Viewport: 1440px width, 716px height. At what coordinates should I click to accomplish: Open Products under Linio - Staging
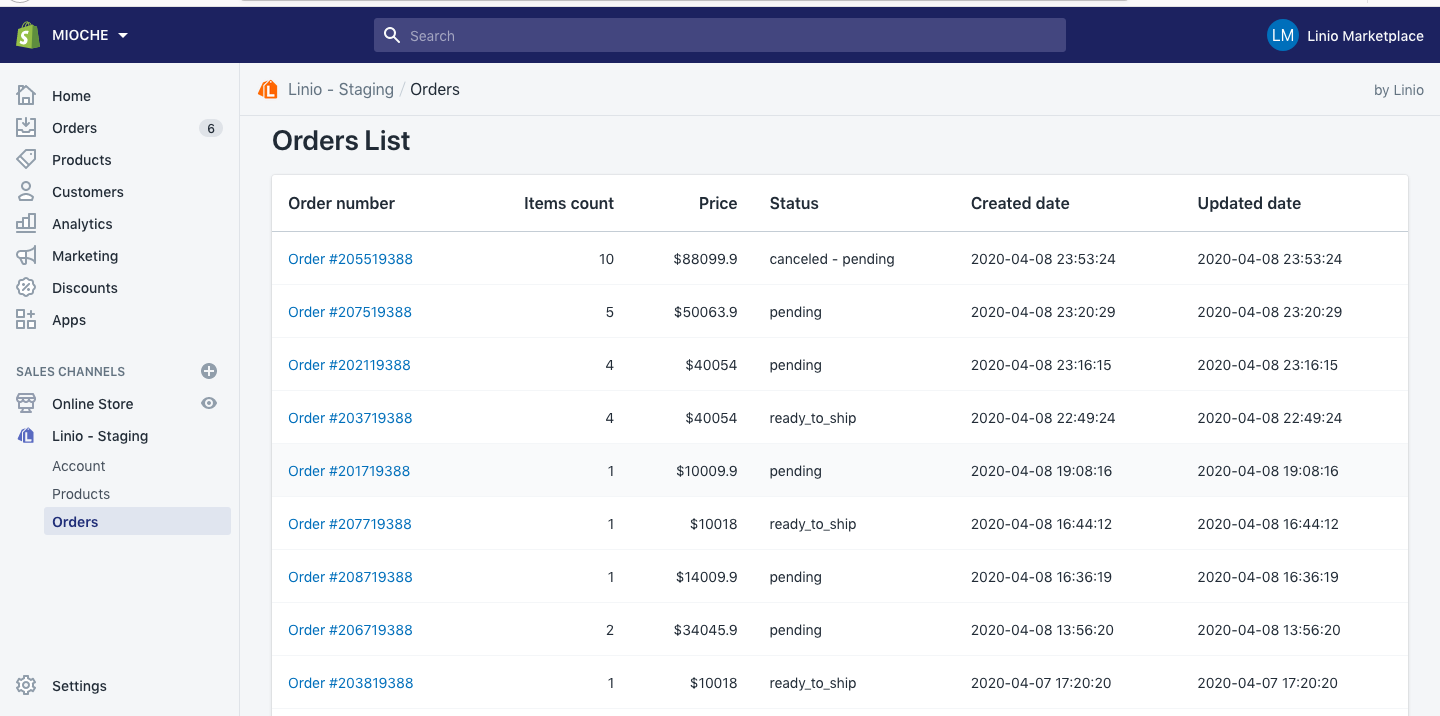[81, 494]
